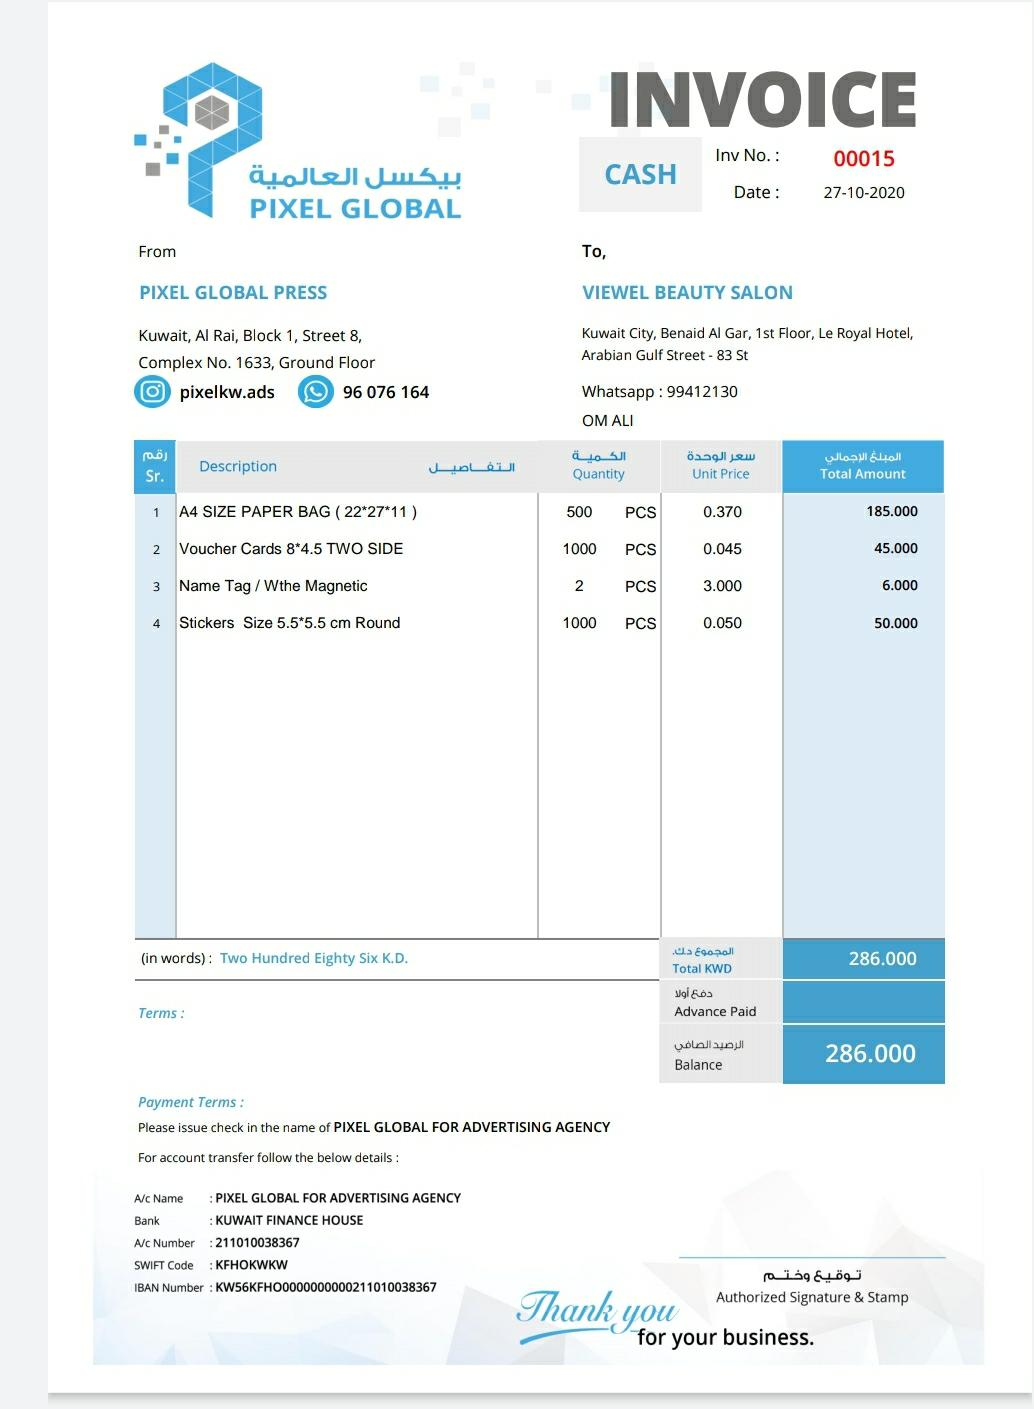Click the VIEWEL BEAUTY SALON heading
Screen dimensions: 1034x1409
click(687, 293)
